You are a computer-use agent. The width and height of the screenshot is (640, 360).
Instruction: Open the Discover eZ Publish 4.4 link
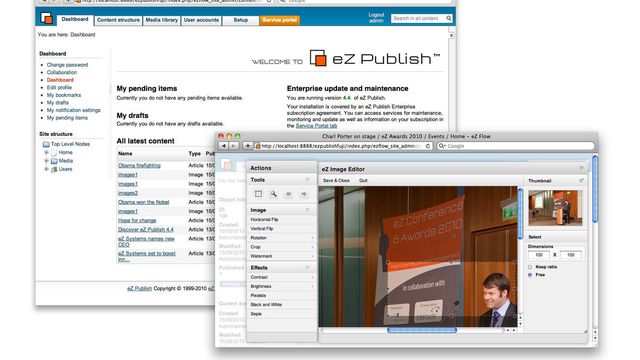tap(146, 230)
